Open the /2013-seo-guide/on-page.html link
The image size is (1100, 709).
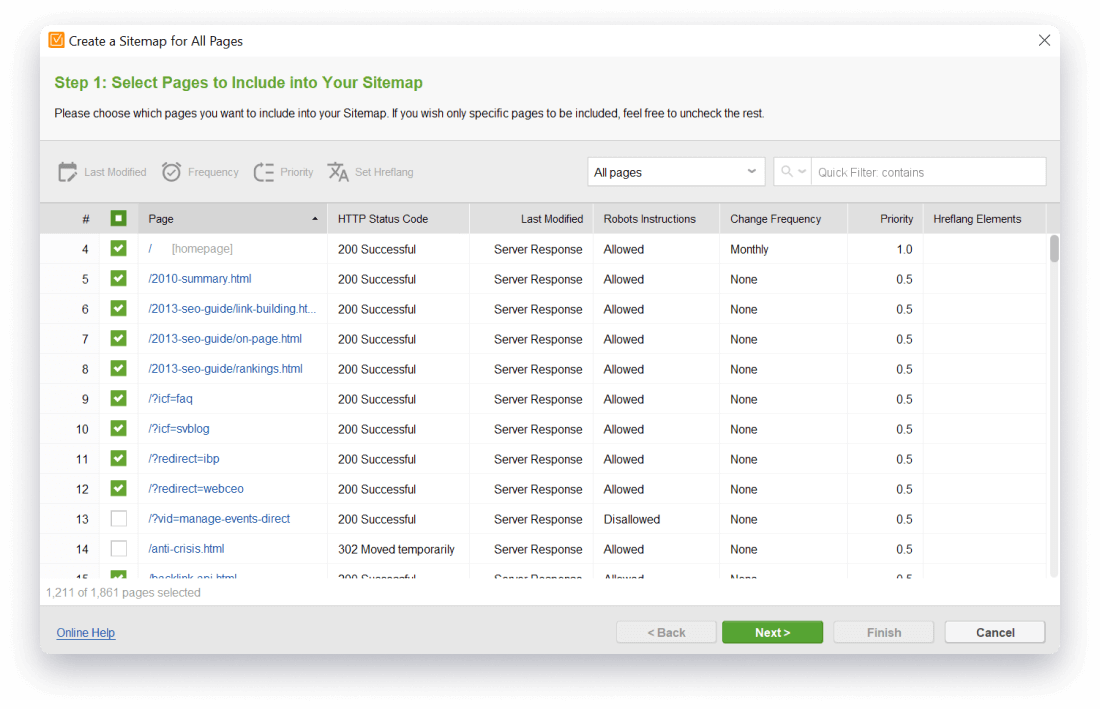(x=225, y=339)
